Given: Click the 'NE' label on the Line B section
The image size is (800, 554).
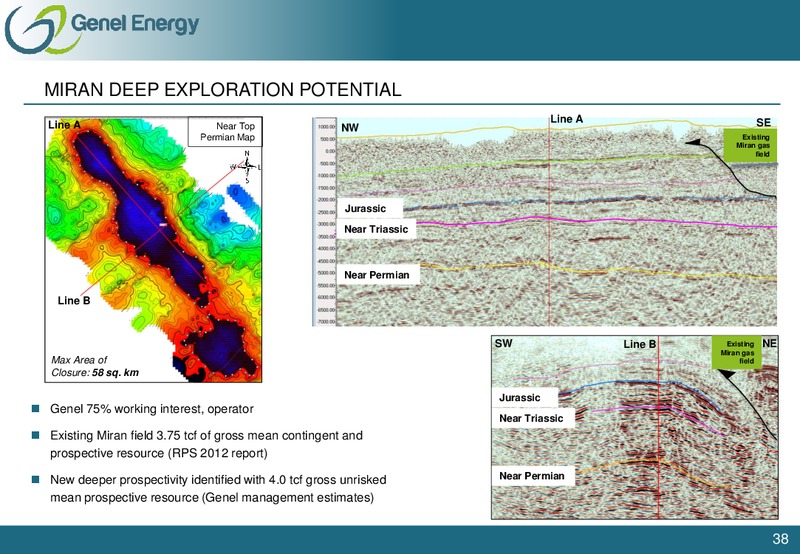Looking at the screenshot, I should (769, 343).
